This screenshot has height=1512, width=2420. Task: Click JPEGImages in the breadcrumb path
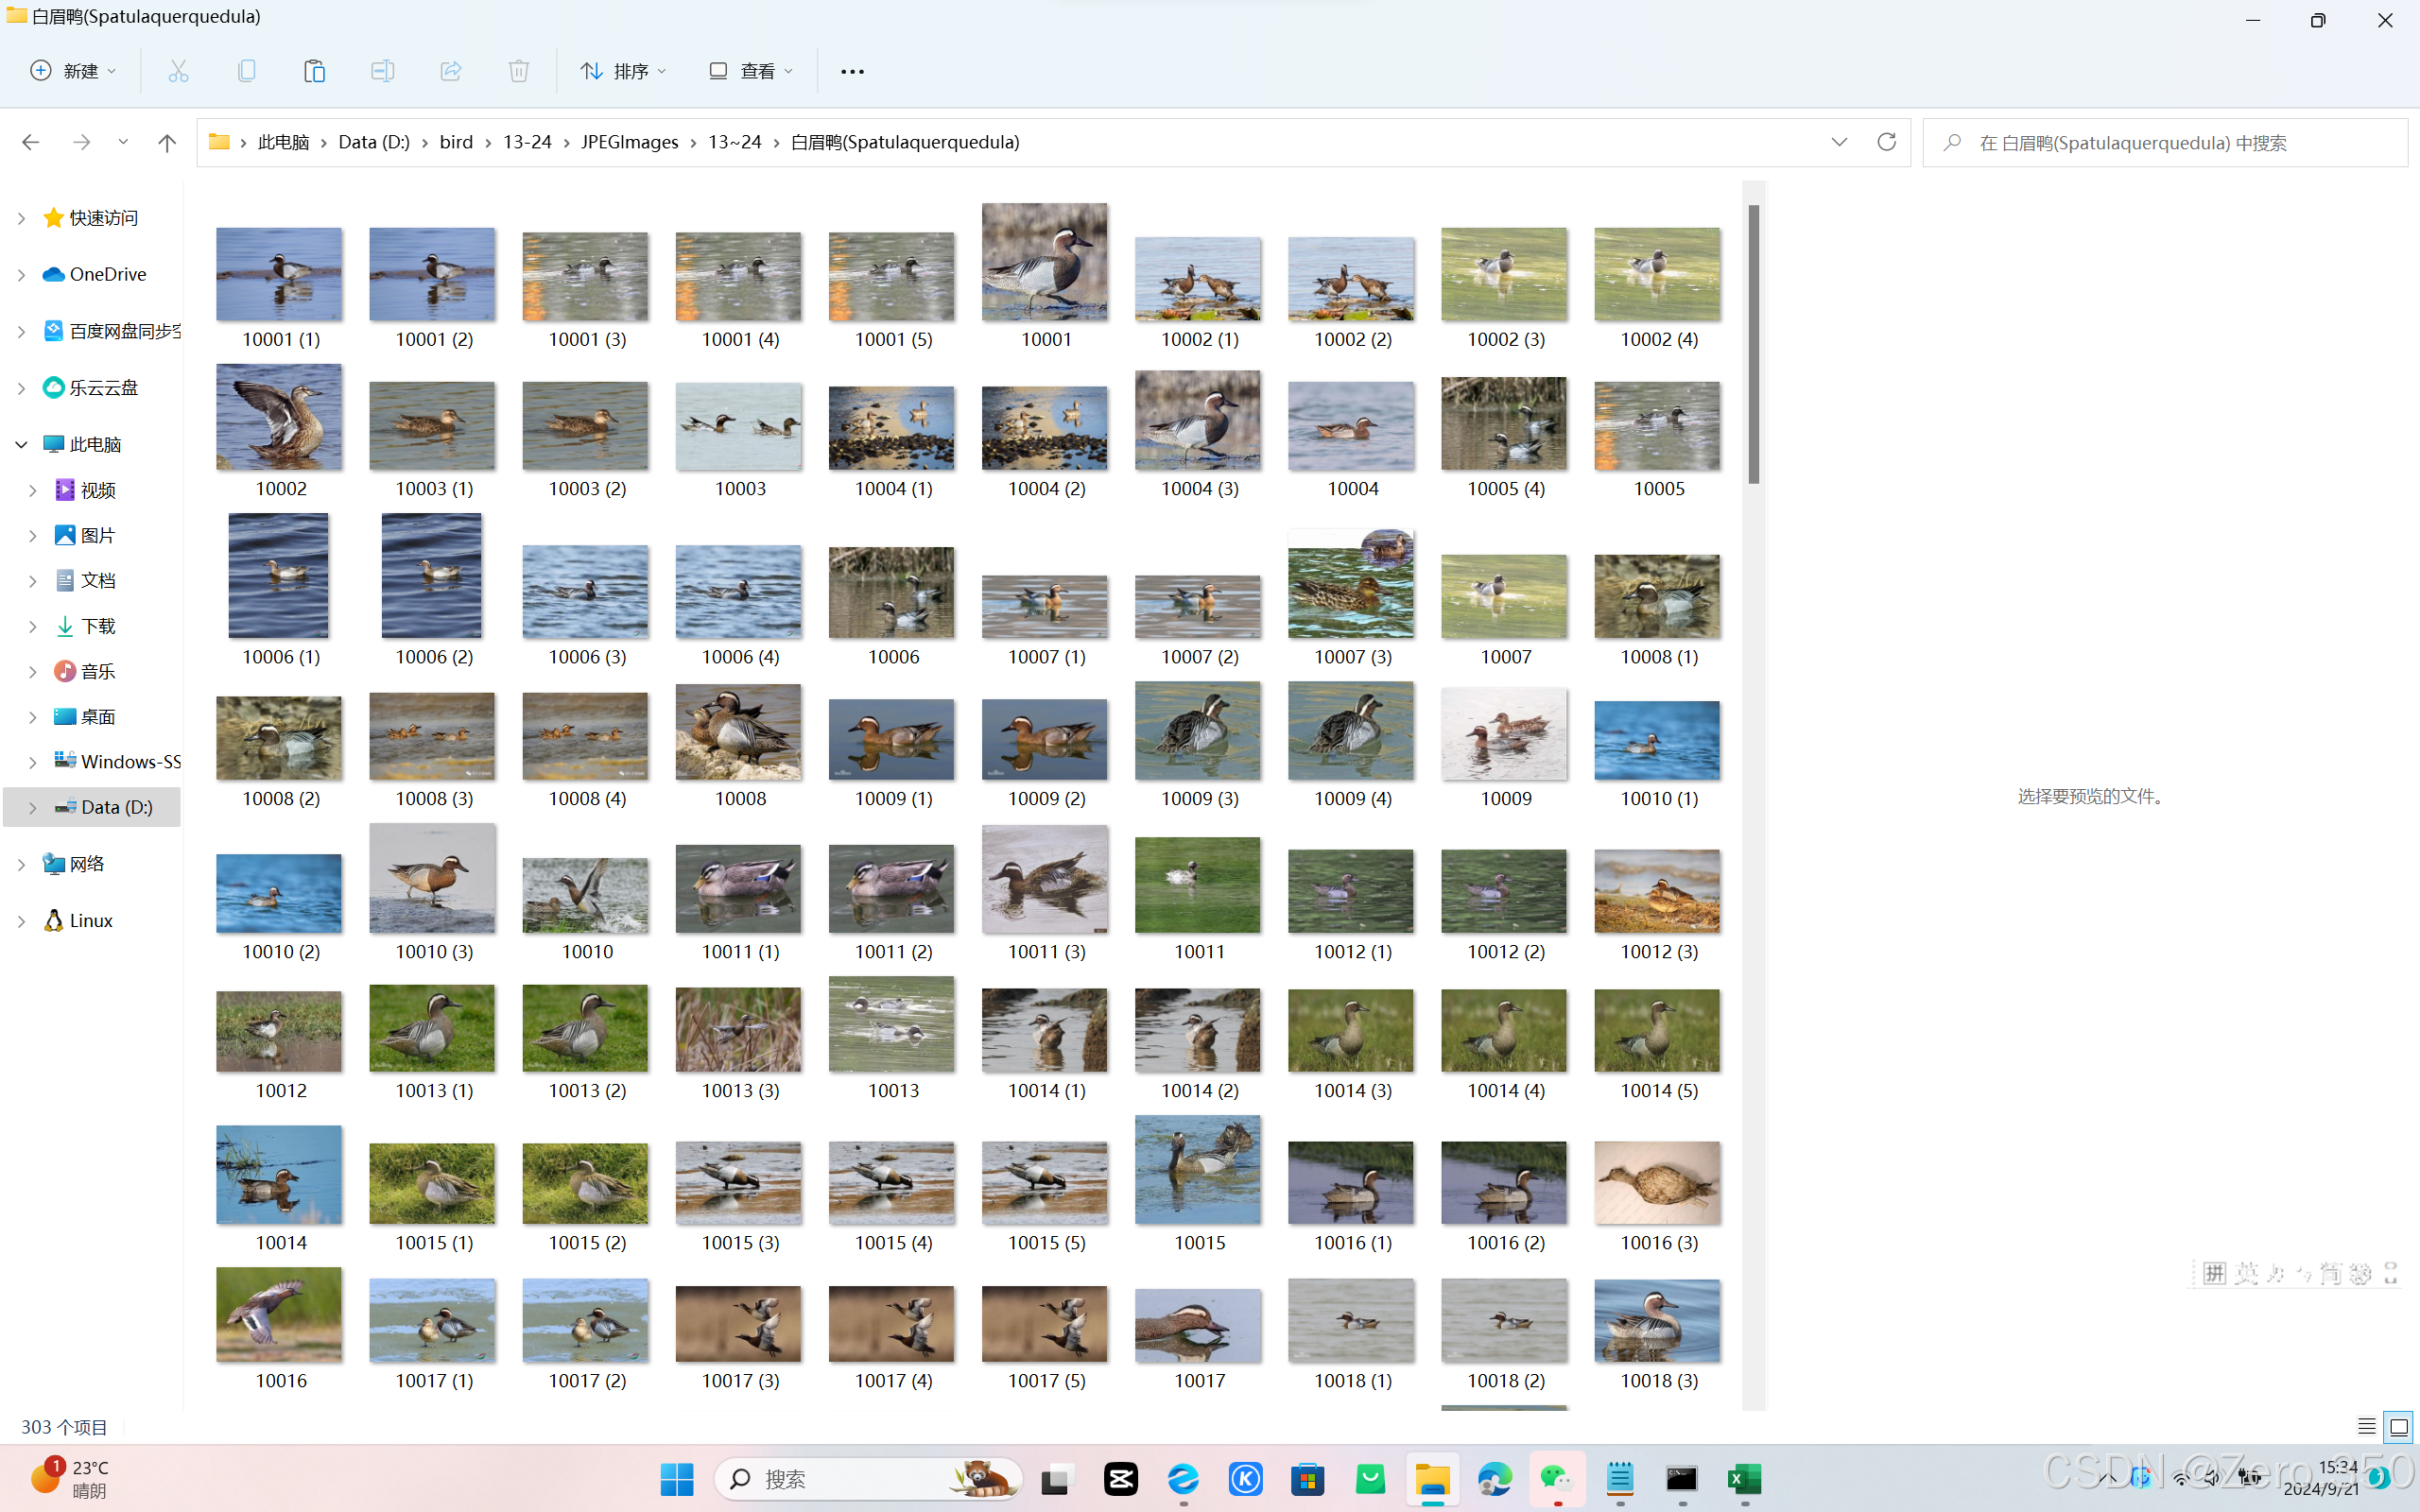click(x=629, y=142)
